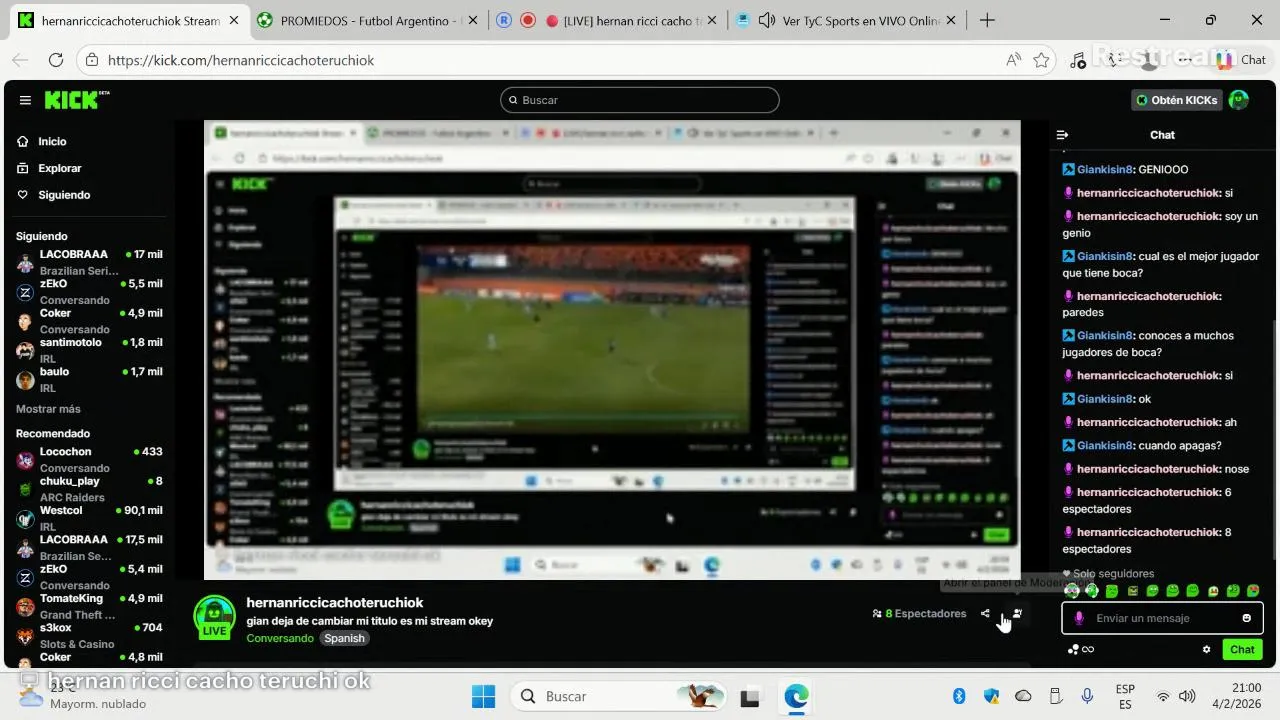Open chuku_play recommended channel
Screen dimensions: 1280x720
coord(88,489)
